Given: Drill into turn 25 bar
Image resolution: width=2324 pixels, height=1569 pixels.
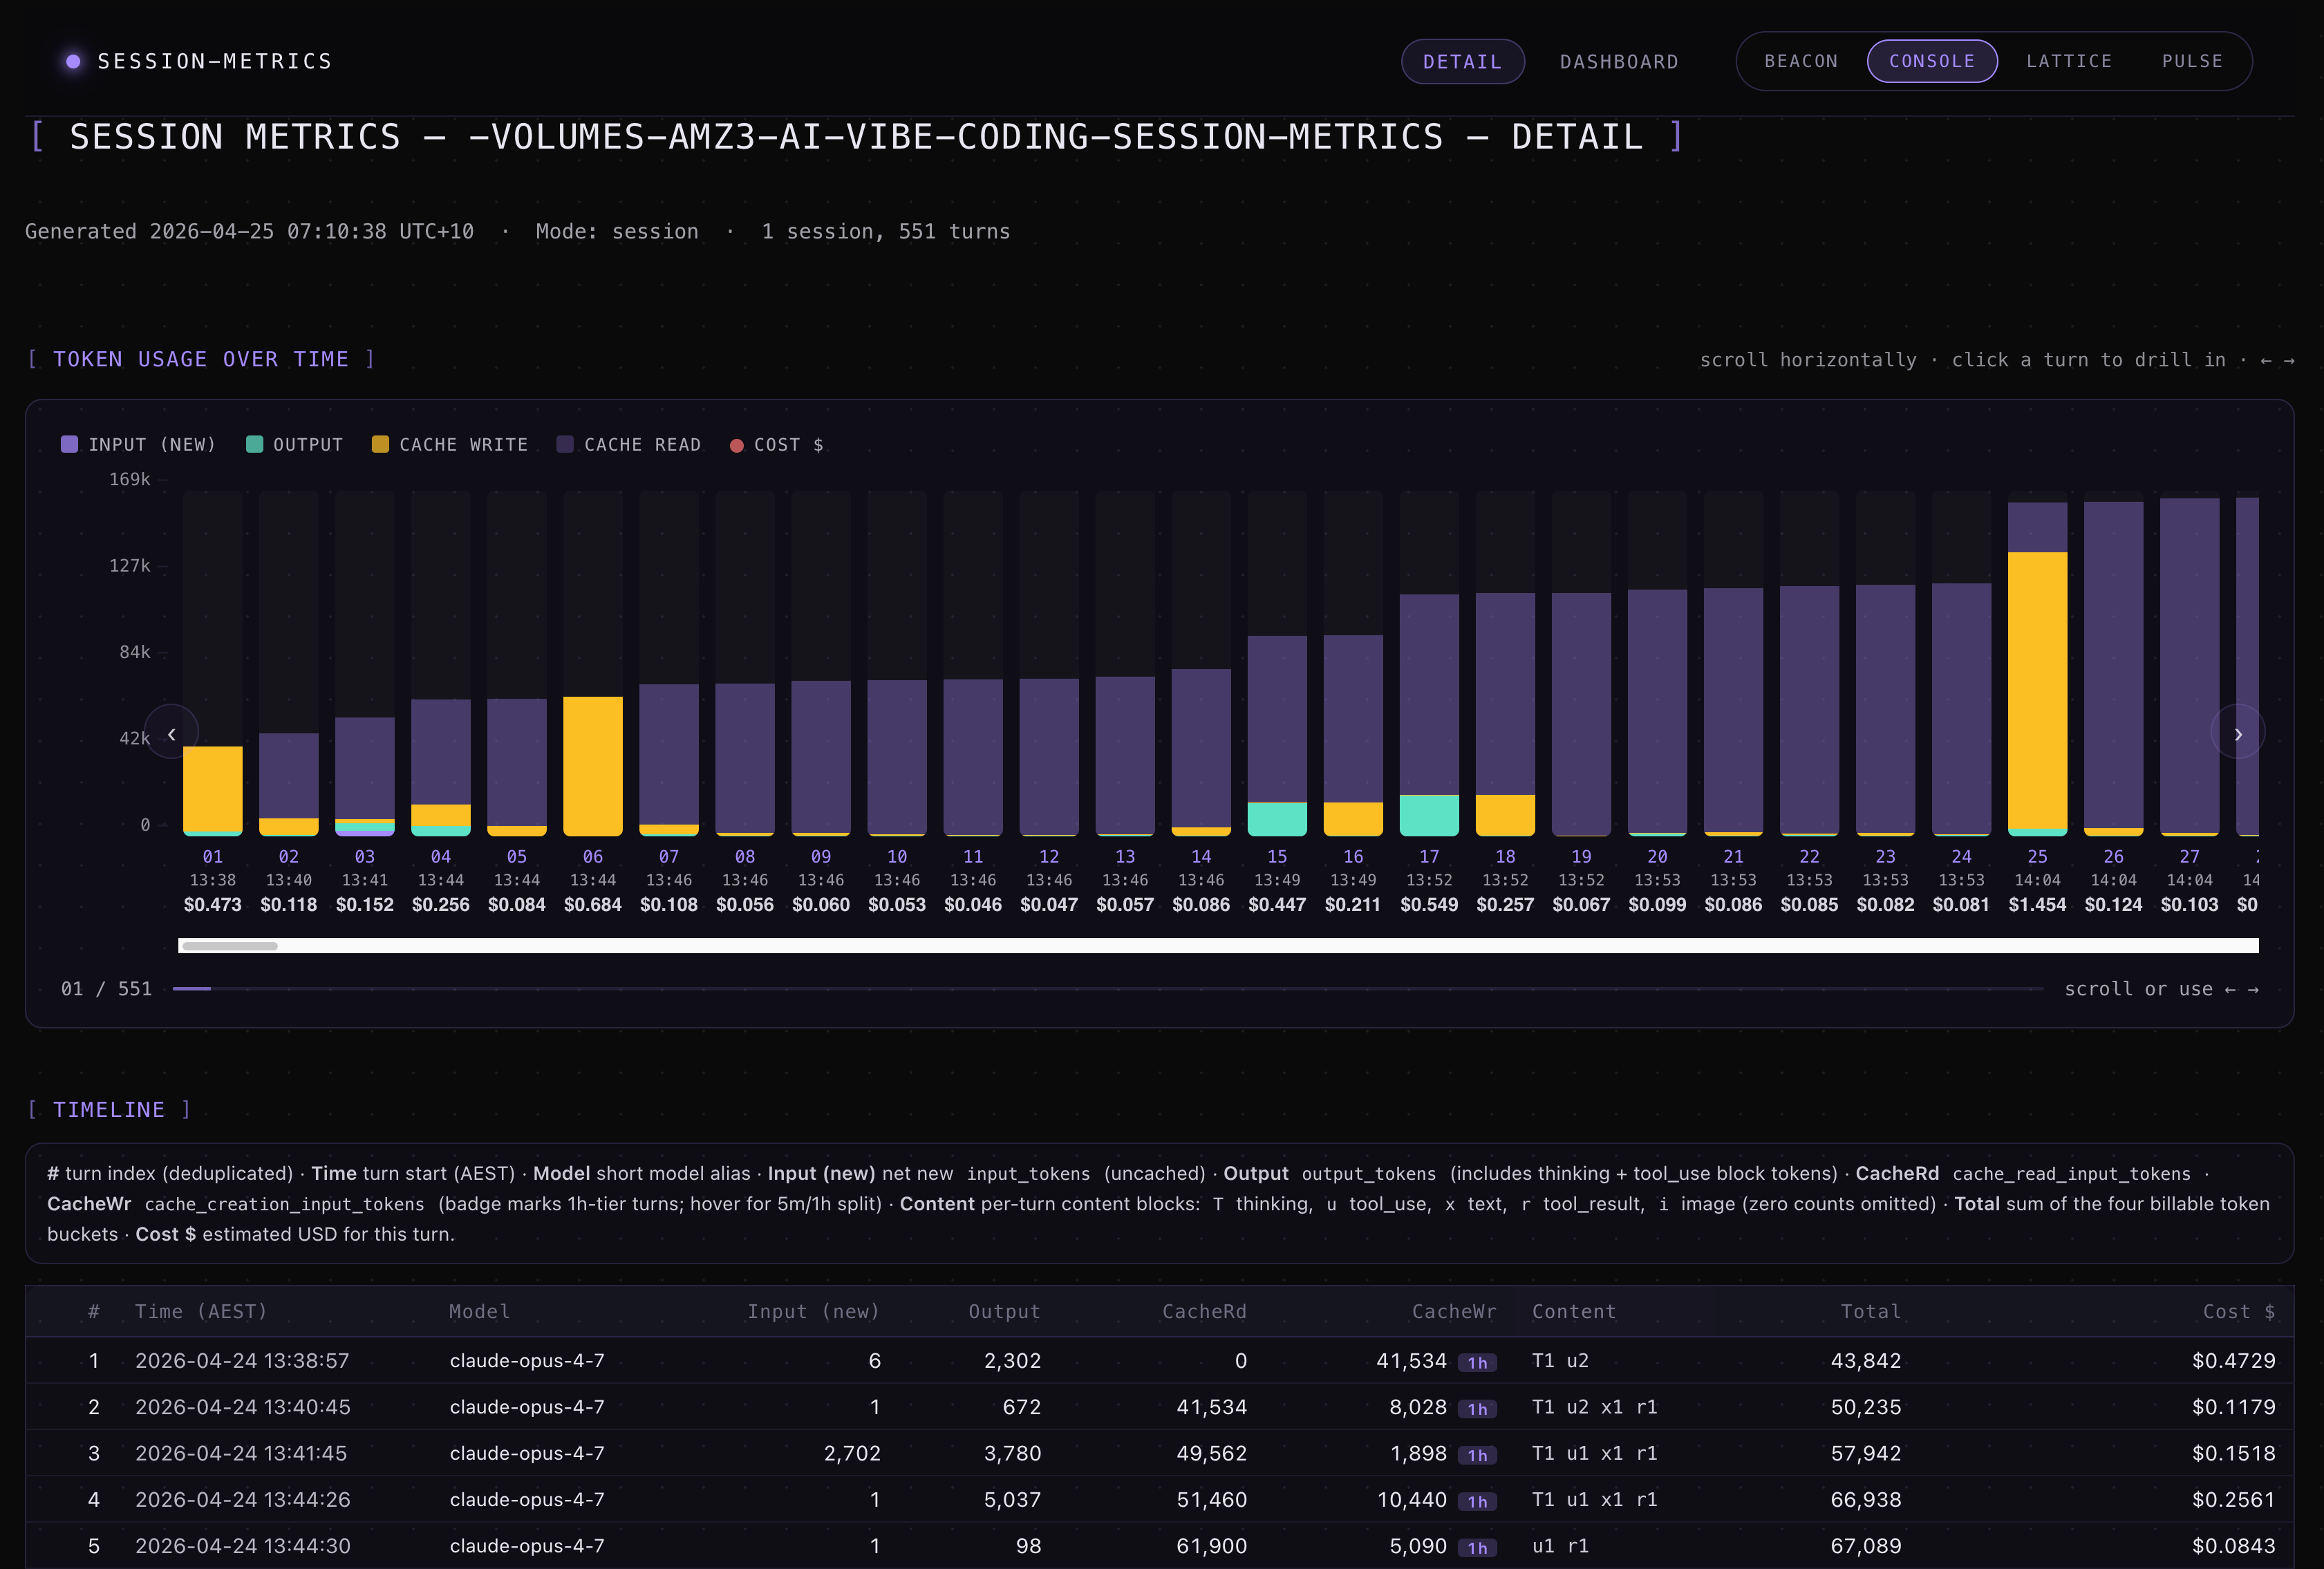Looking at the screenshot, I should click(2037, 690).
